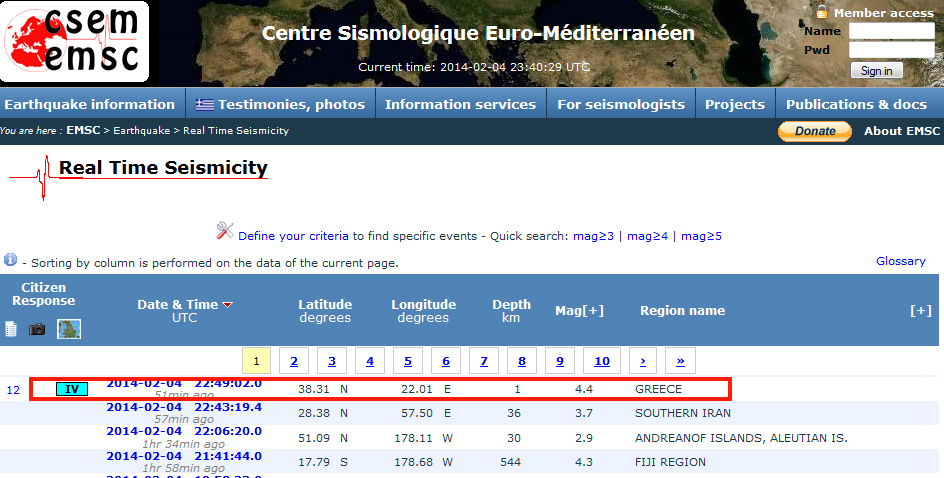This screenshot has width=944, height=478.
Task: Expand Mag[+] column header
Action: coord(579,310)
